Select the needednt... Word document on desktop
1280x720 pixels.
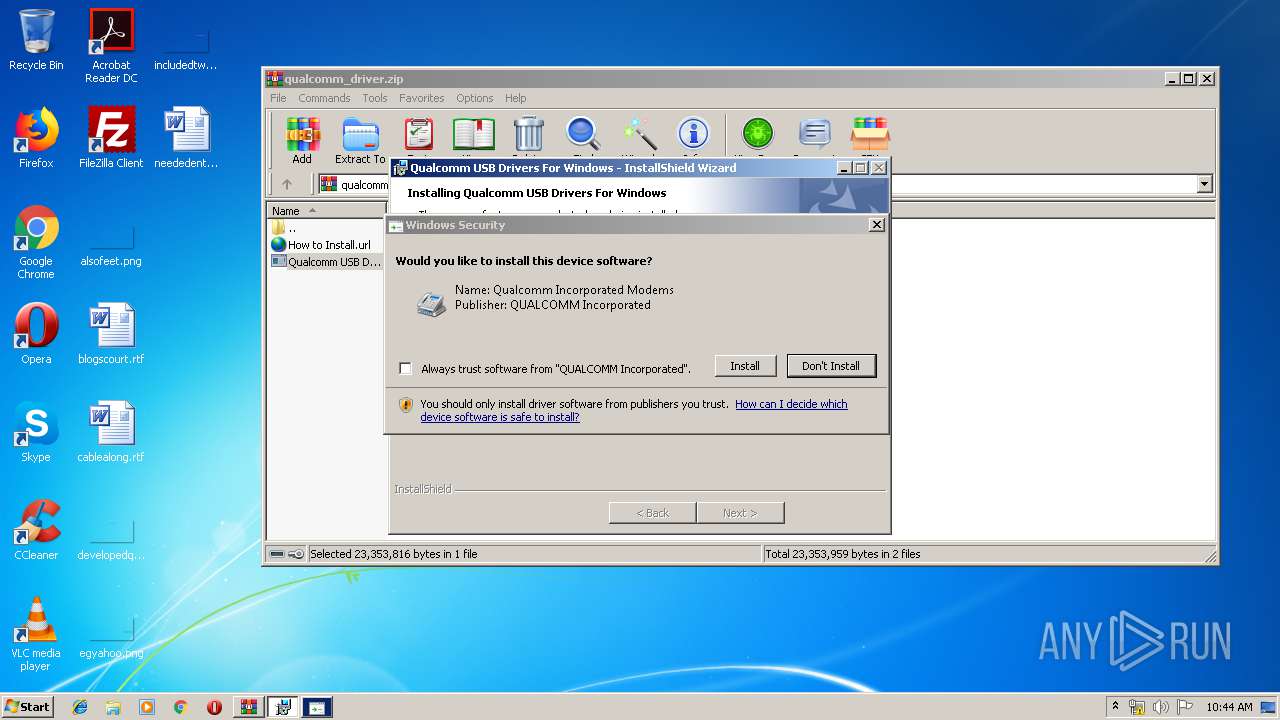point(186,137)
